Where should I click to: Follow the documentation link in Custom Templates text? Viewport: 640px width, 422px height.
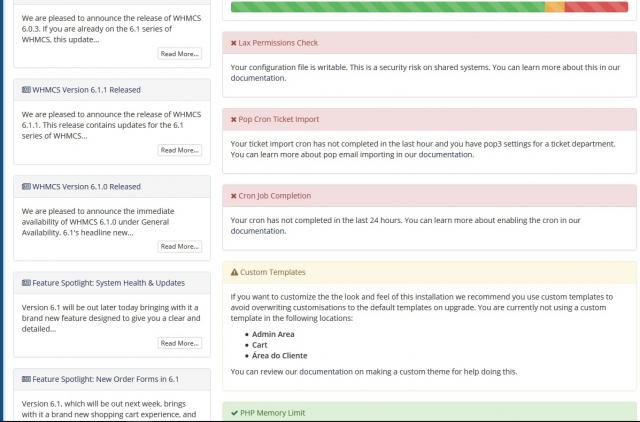click(x=327, y=372)
